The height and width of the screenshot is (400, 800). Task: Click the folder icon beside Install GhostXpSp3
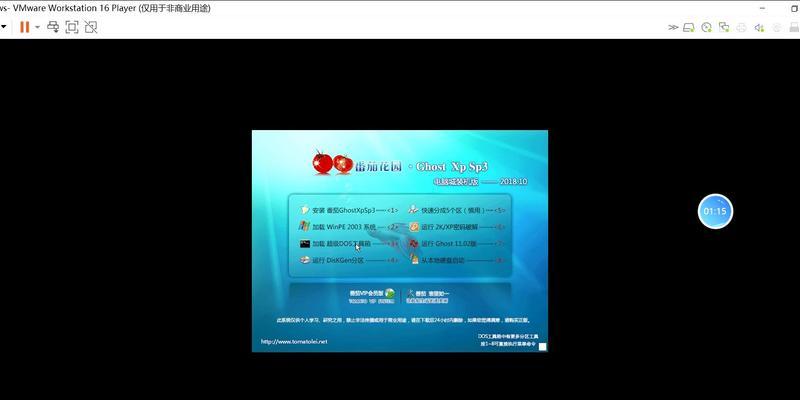305,210
